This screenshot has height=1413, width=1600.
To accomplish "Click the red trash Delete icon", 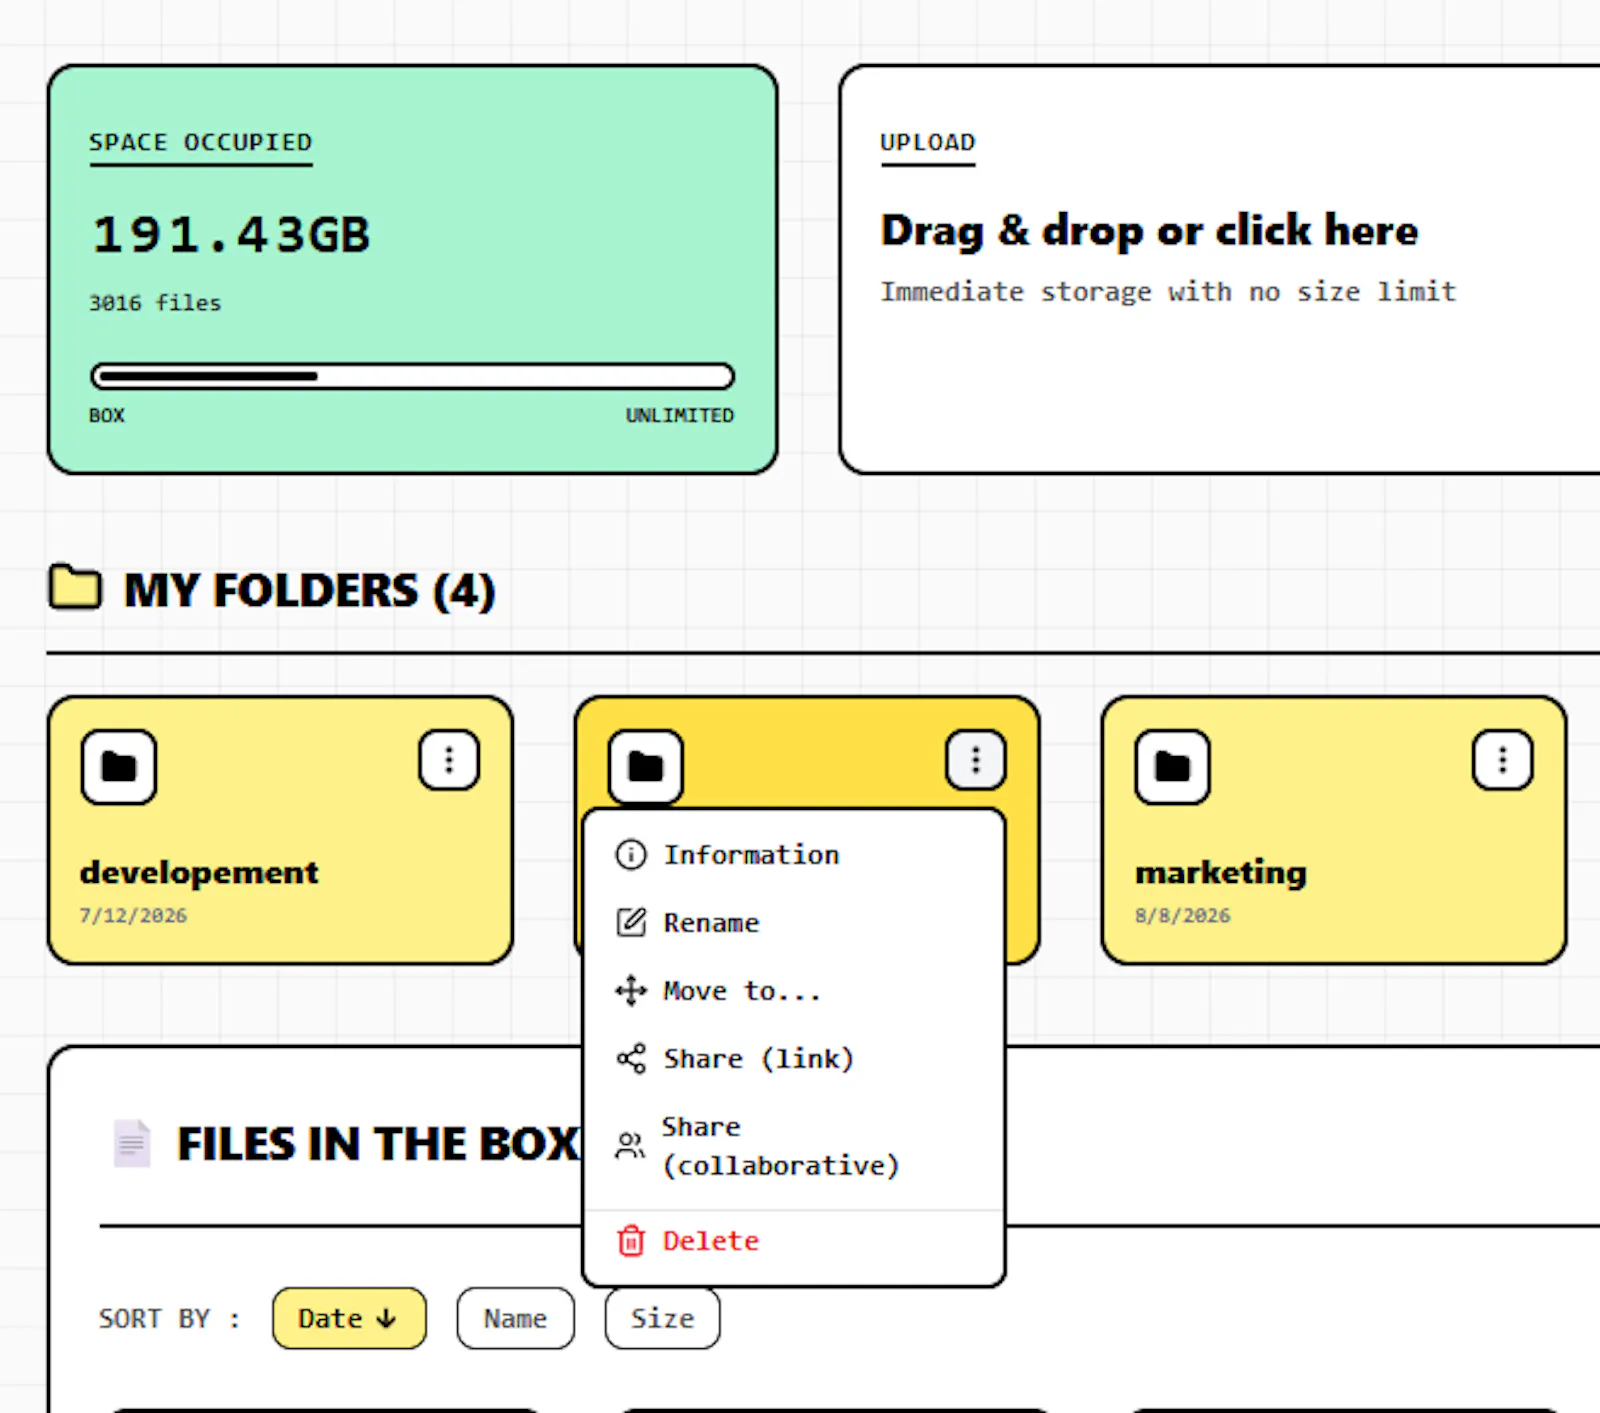I will point(631,1240).
